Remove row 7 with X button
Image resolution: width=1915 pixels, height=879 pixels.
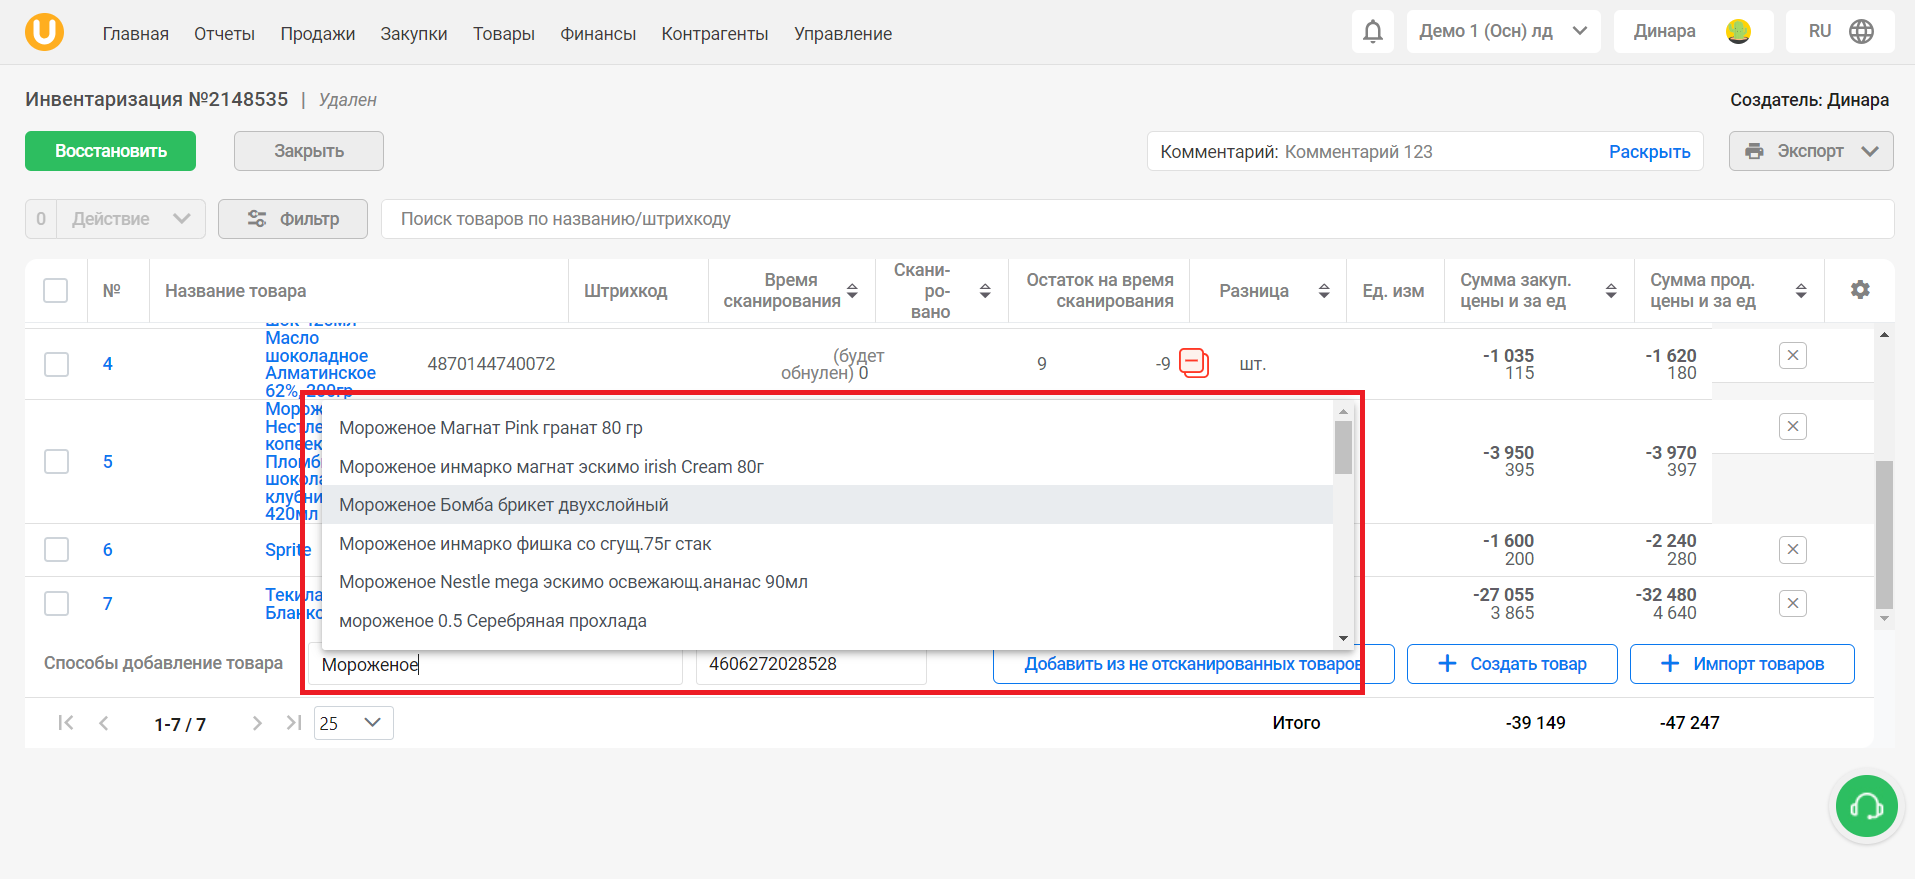tap(1792, 603)
